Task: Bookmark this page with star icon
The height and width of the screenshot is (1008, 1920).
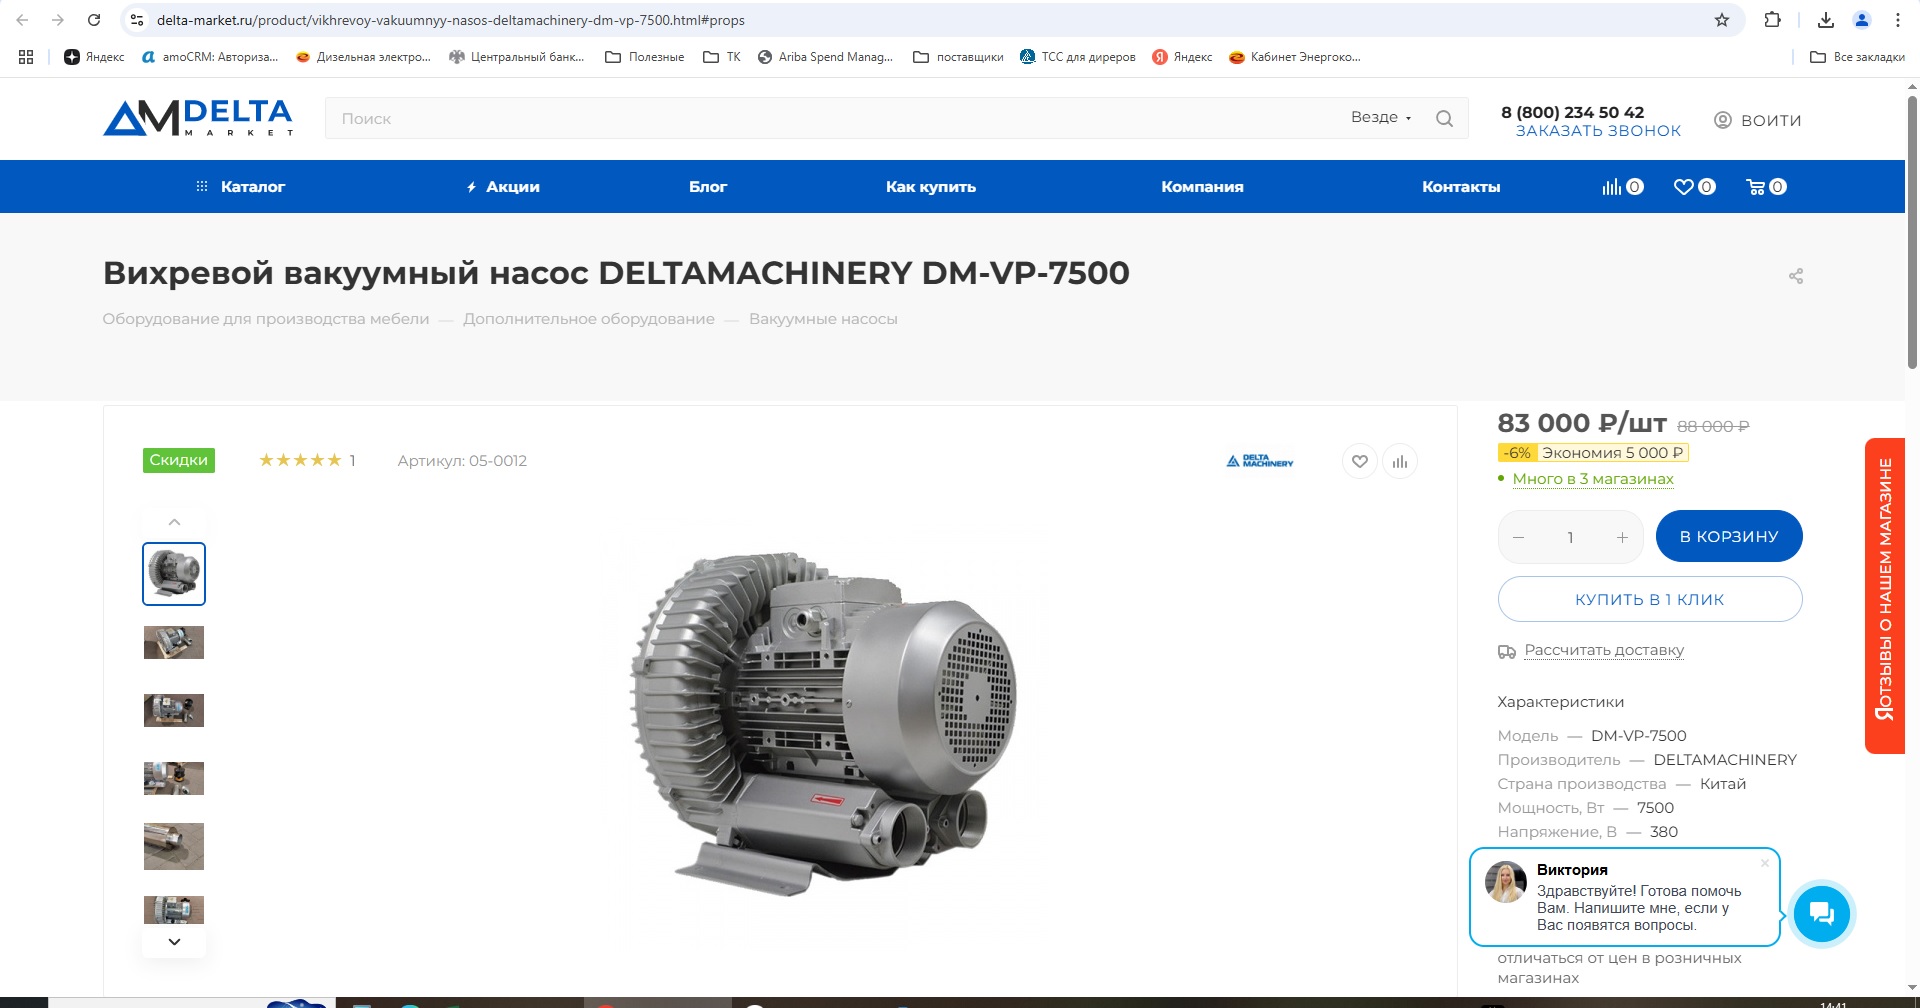Action: tap(1722, 20)
